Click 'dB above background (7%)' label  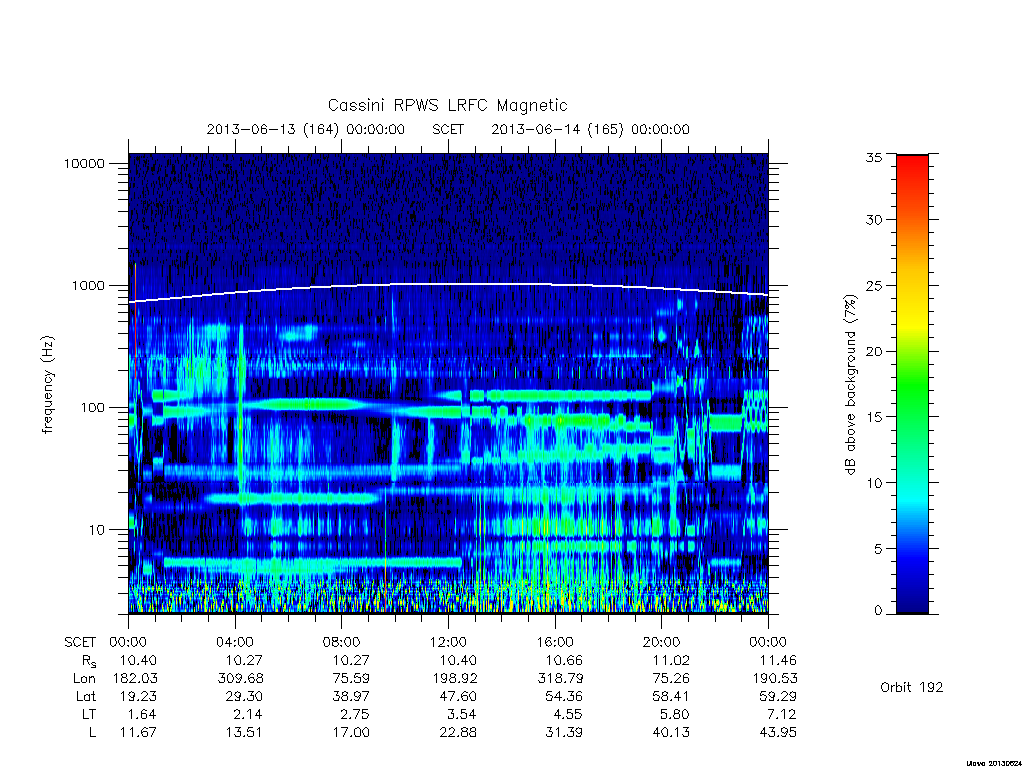point(850,385)
